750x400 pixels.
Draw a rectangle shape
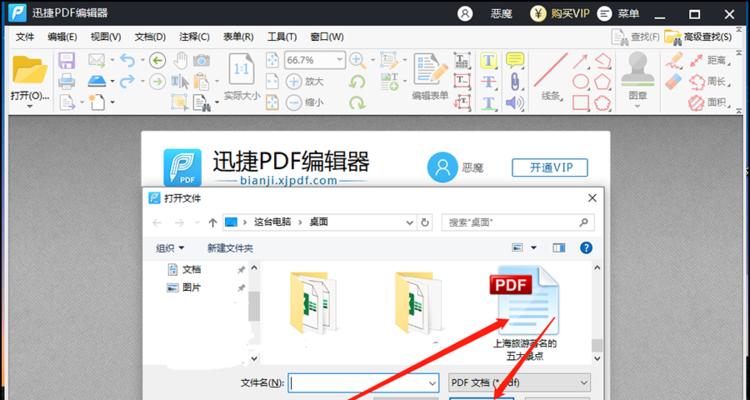[x=580, y=103]
